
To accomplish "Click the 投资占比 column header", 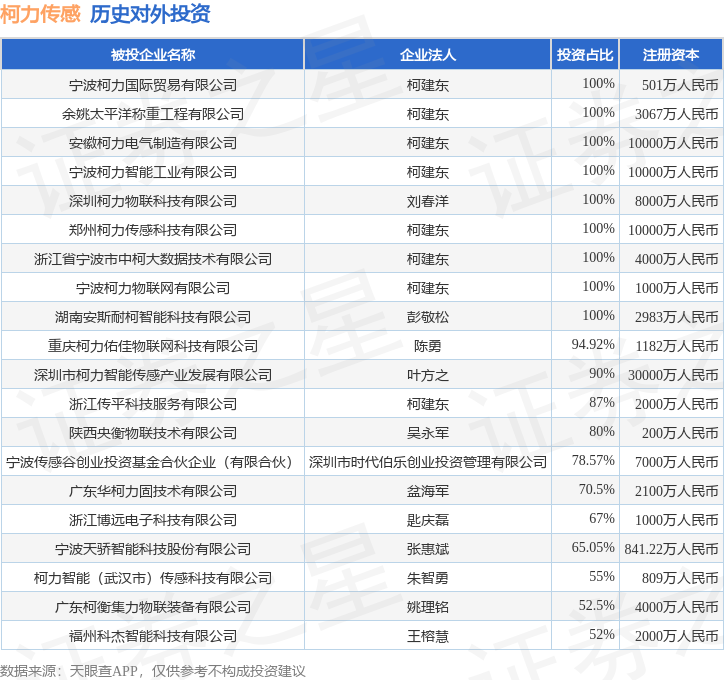I will pos(585,55).
